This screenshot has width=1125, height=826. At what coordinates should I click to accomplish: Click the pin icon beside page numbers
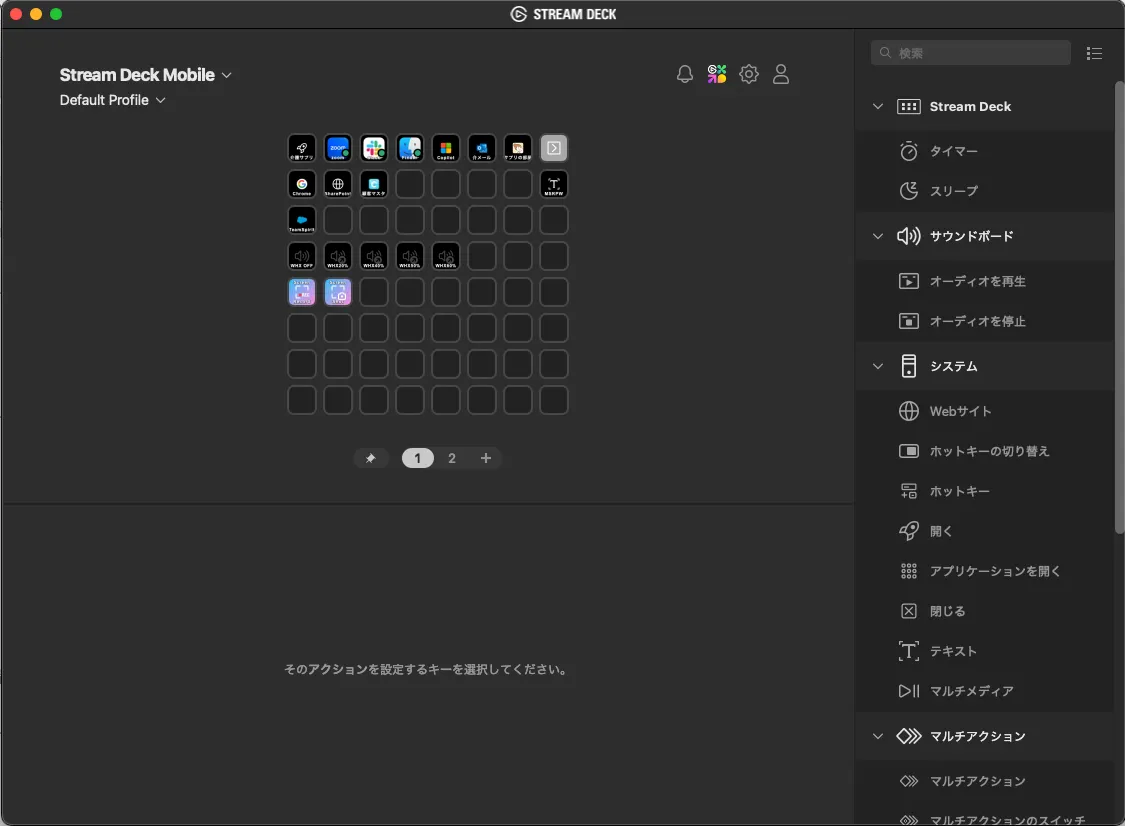(371, 458)
